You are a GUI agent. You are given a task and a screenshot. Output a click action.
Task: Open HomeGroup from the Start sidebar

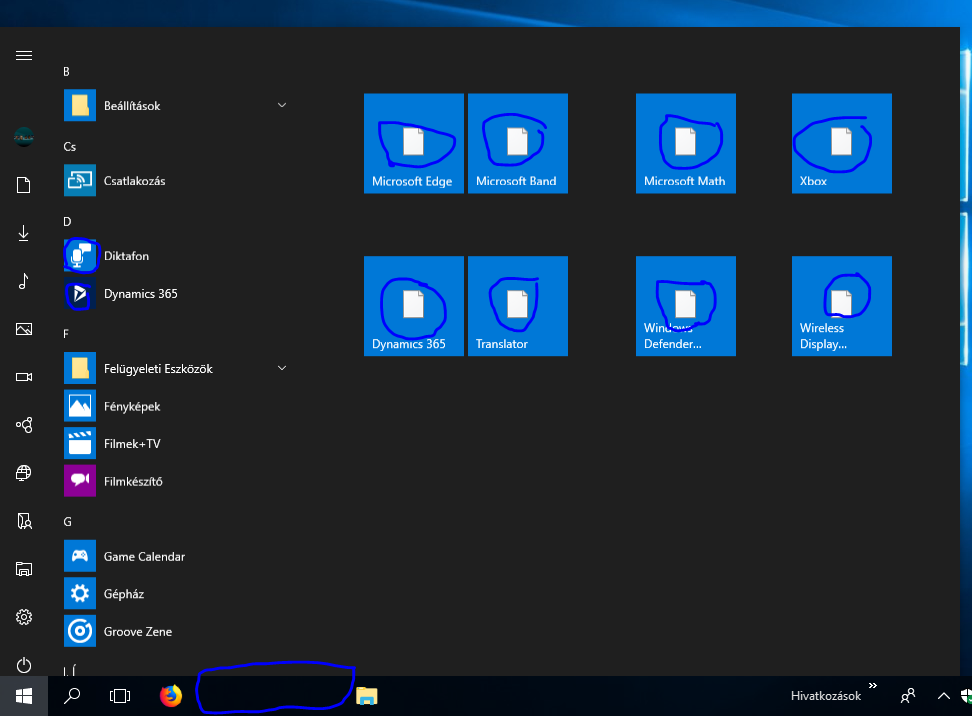(x=24, y=425)
